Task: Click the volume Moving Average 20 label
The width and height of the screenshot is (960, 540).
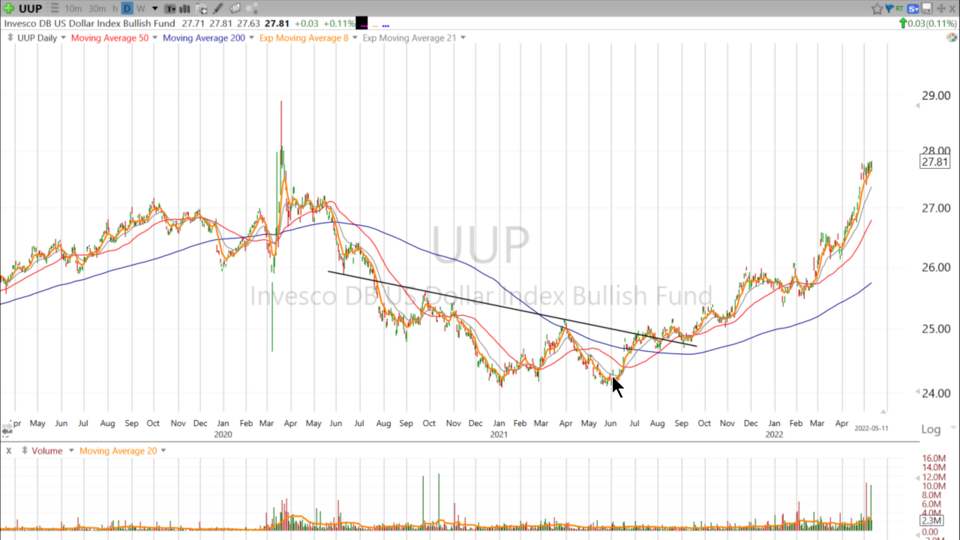Action: pos(118,451)
